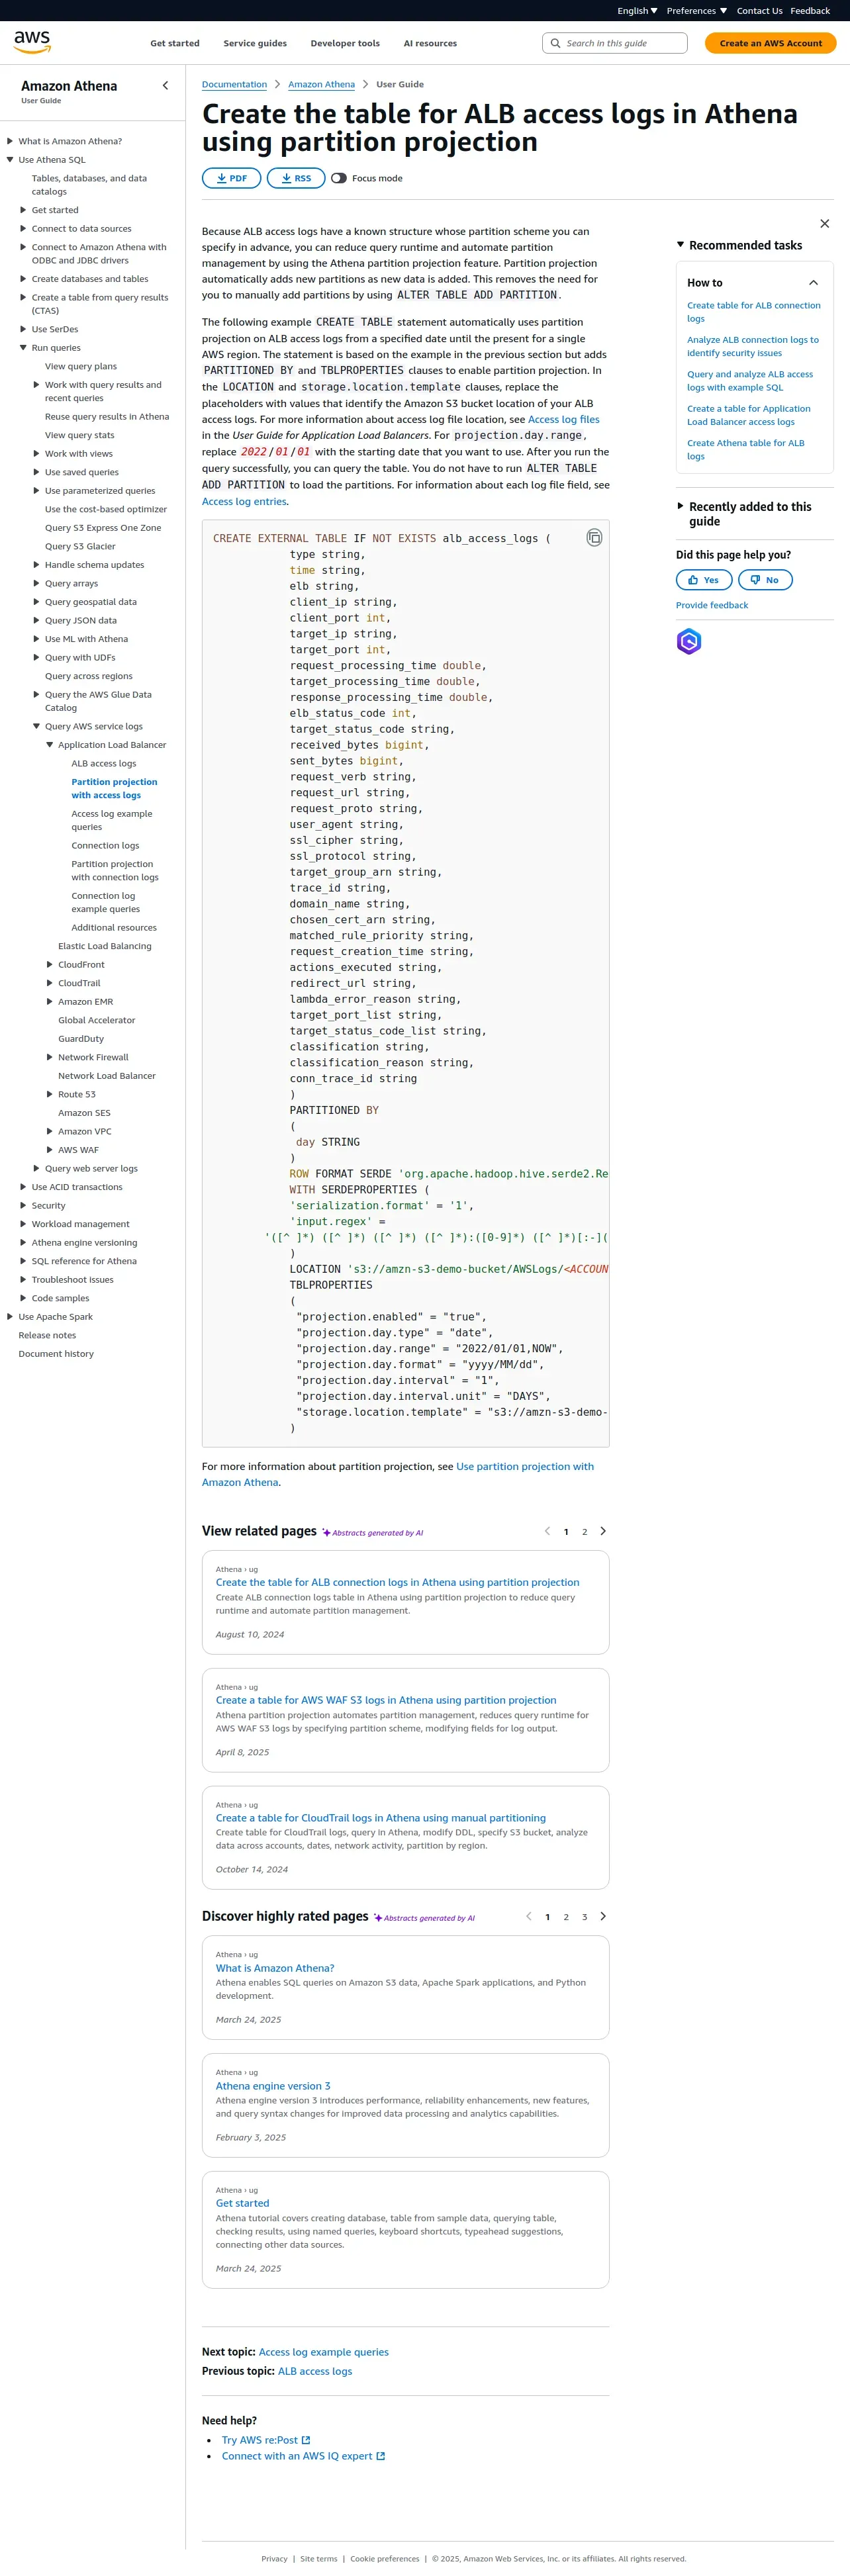This screenshot has height=2576, width=850.
Task: Toggle Focus mode switch
Action: pyautogui.click(x=339, y=178)
